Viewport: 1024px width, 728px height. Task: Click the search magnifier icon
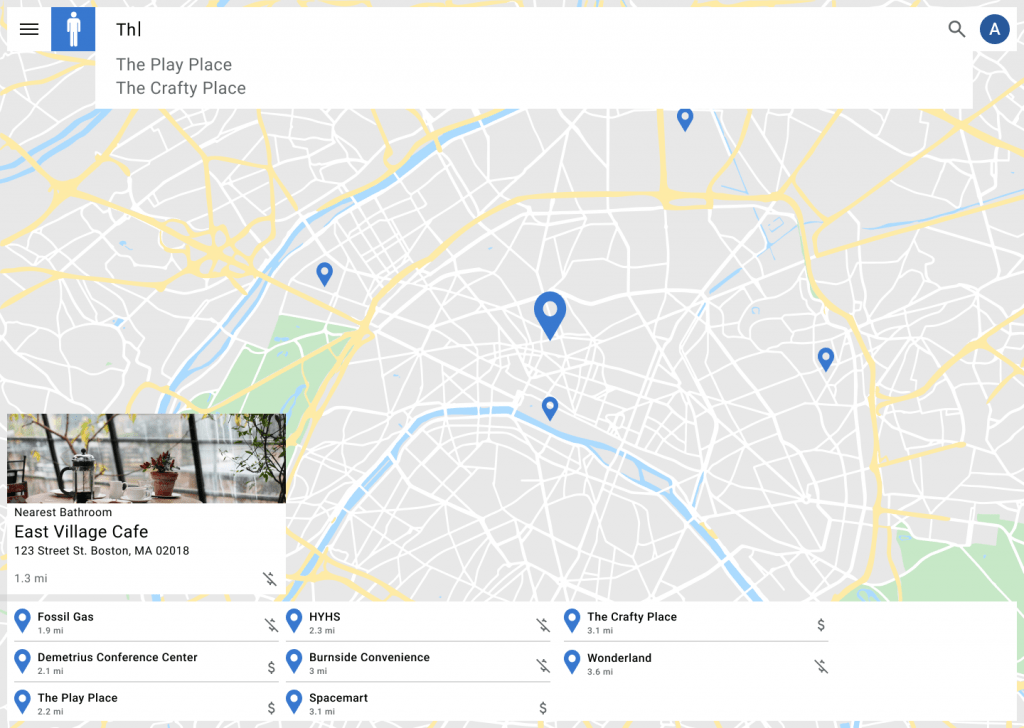[957, 29]
